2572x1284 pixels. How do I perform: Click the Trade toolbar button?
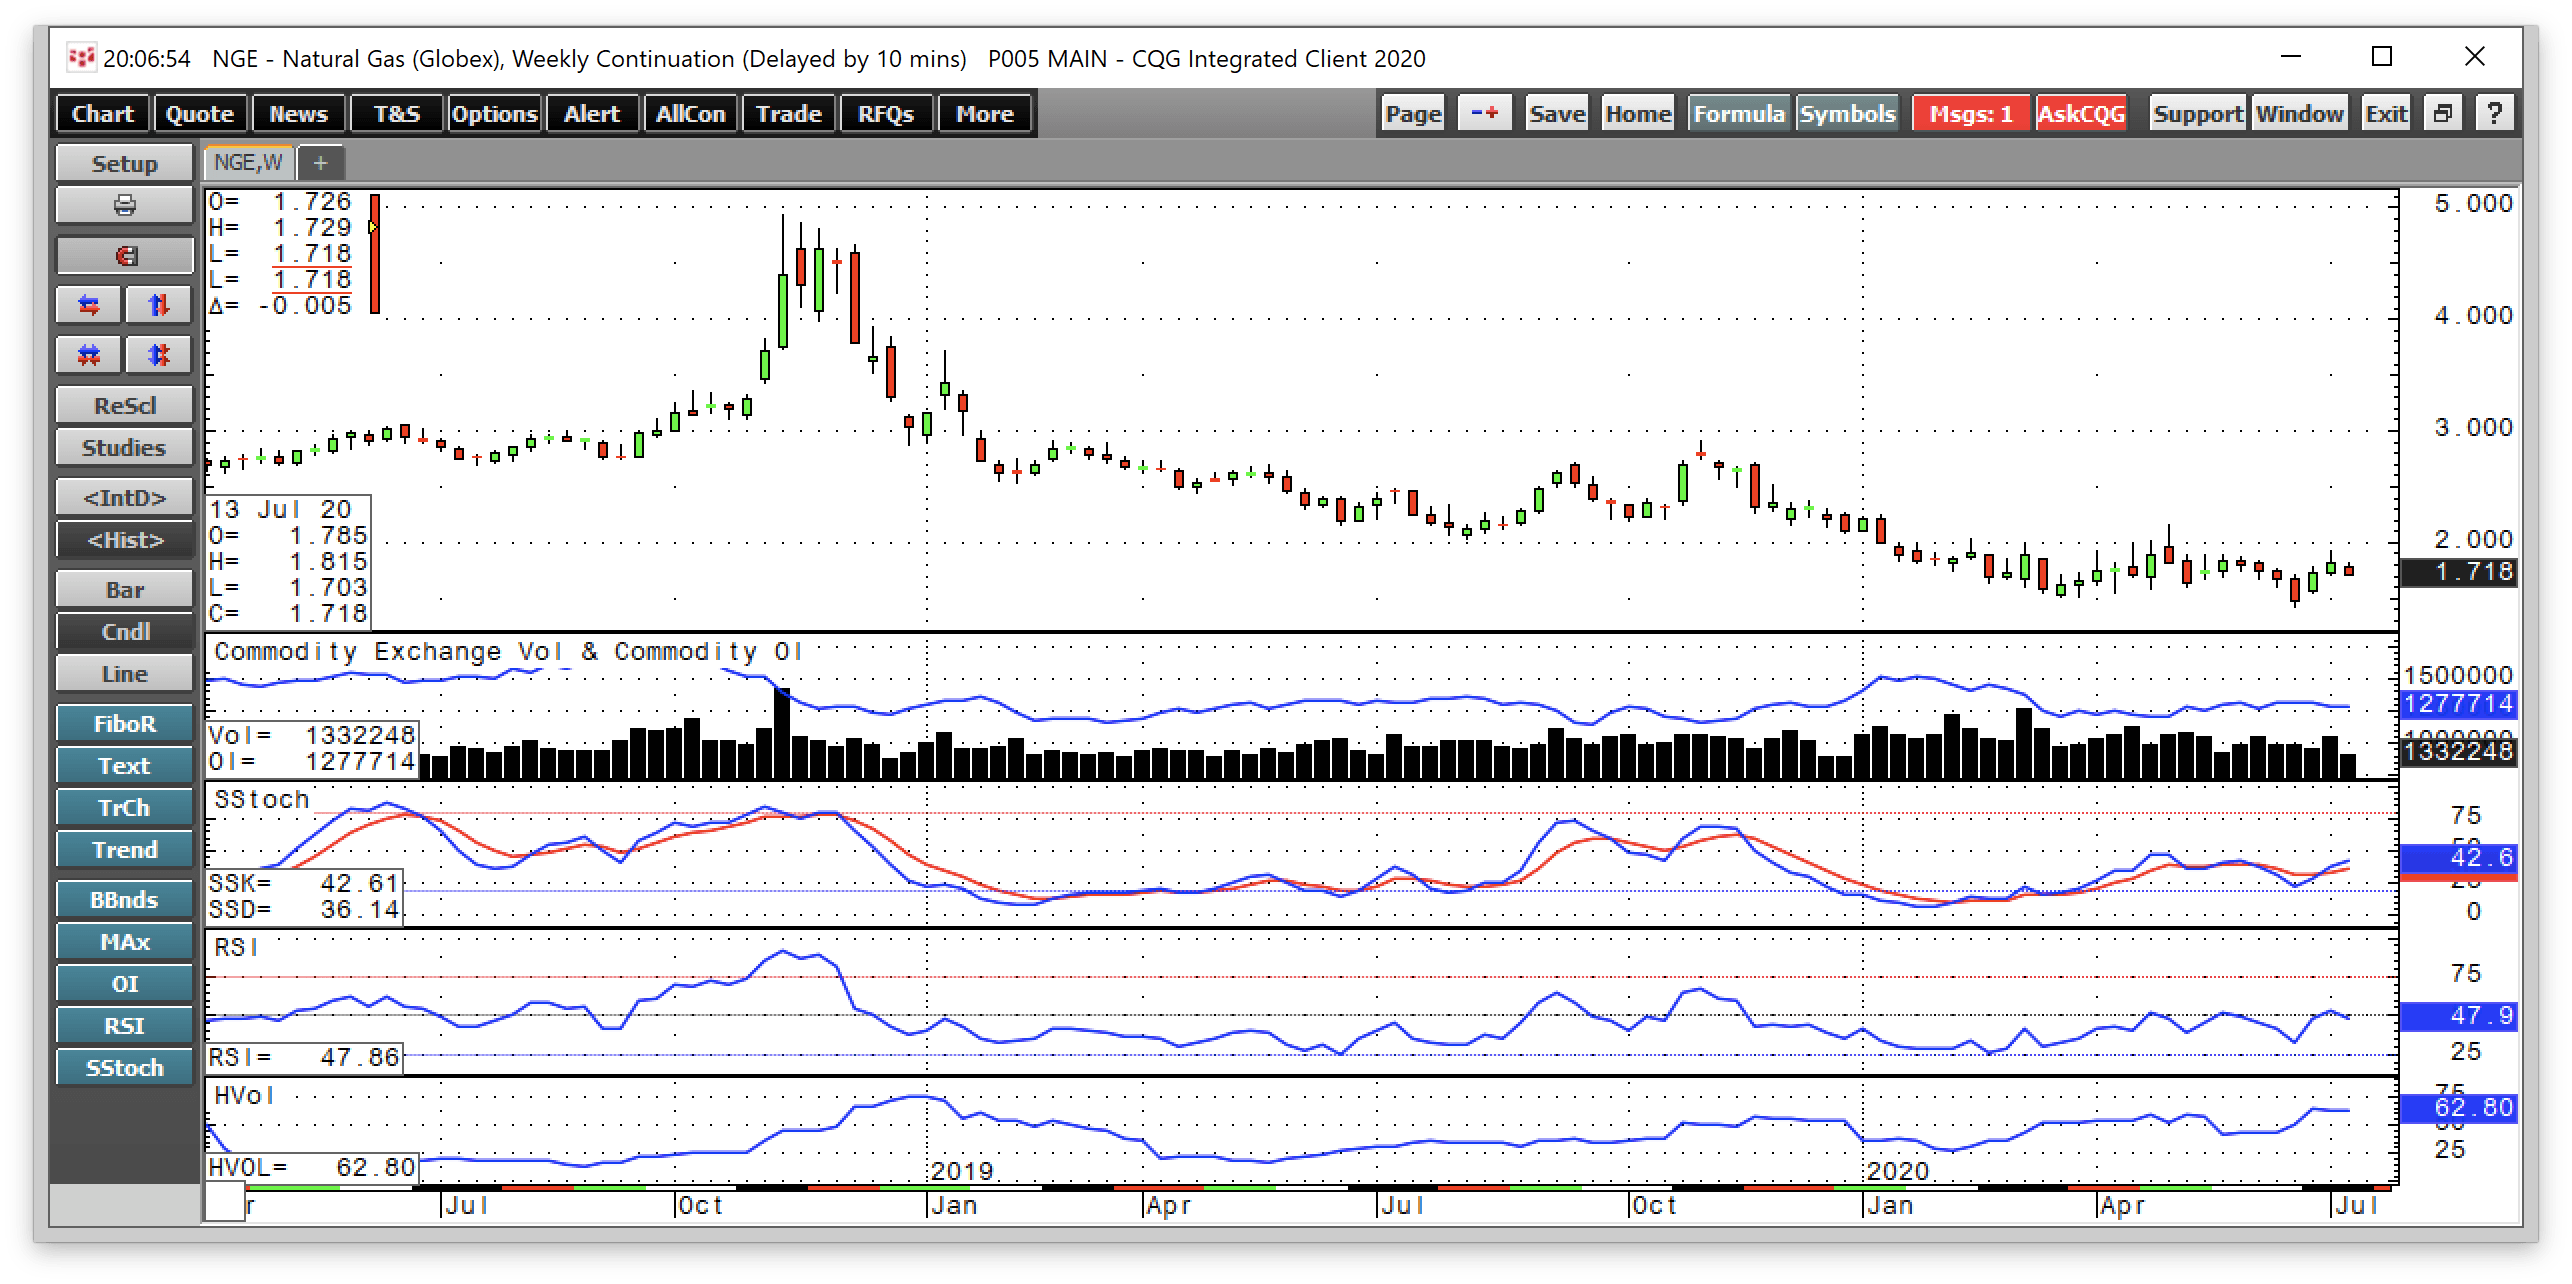pyautogui.click(x=788, y=114)
